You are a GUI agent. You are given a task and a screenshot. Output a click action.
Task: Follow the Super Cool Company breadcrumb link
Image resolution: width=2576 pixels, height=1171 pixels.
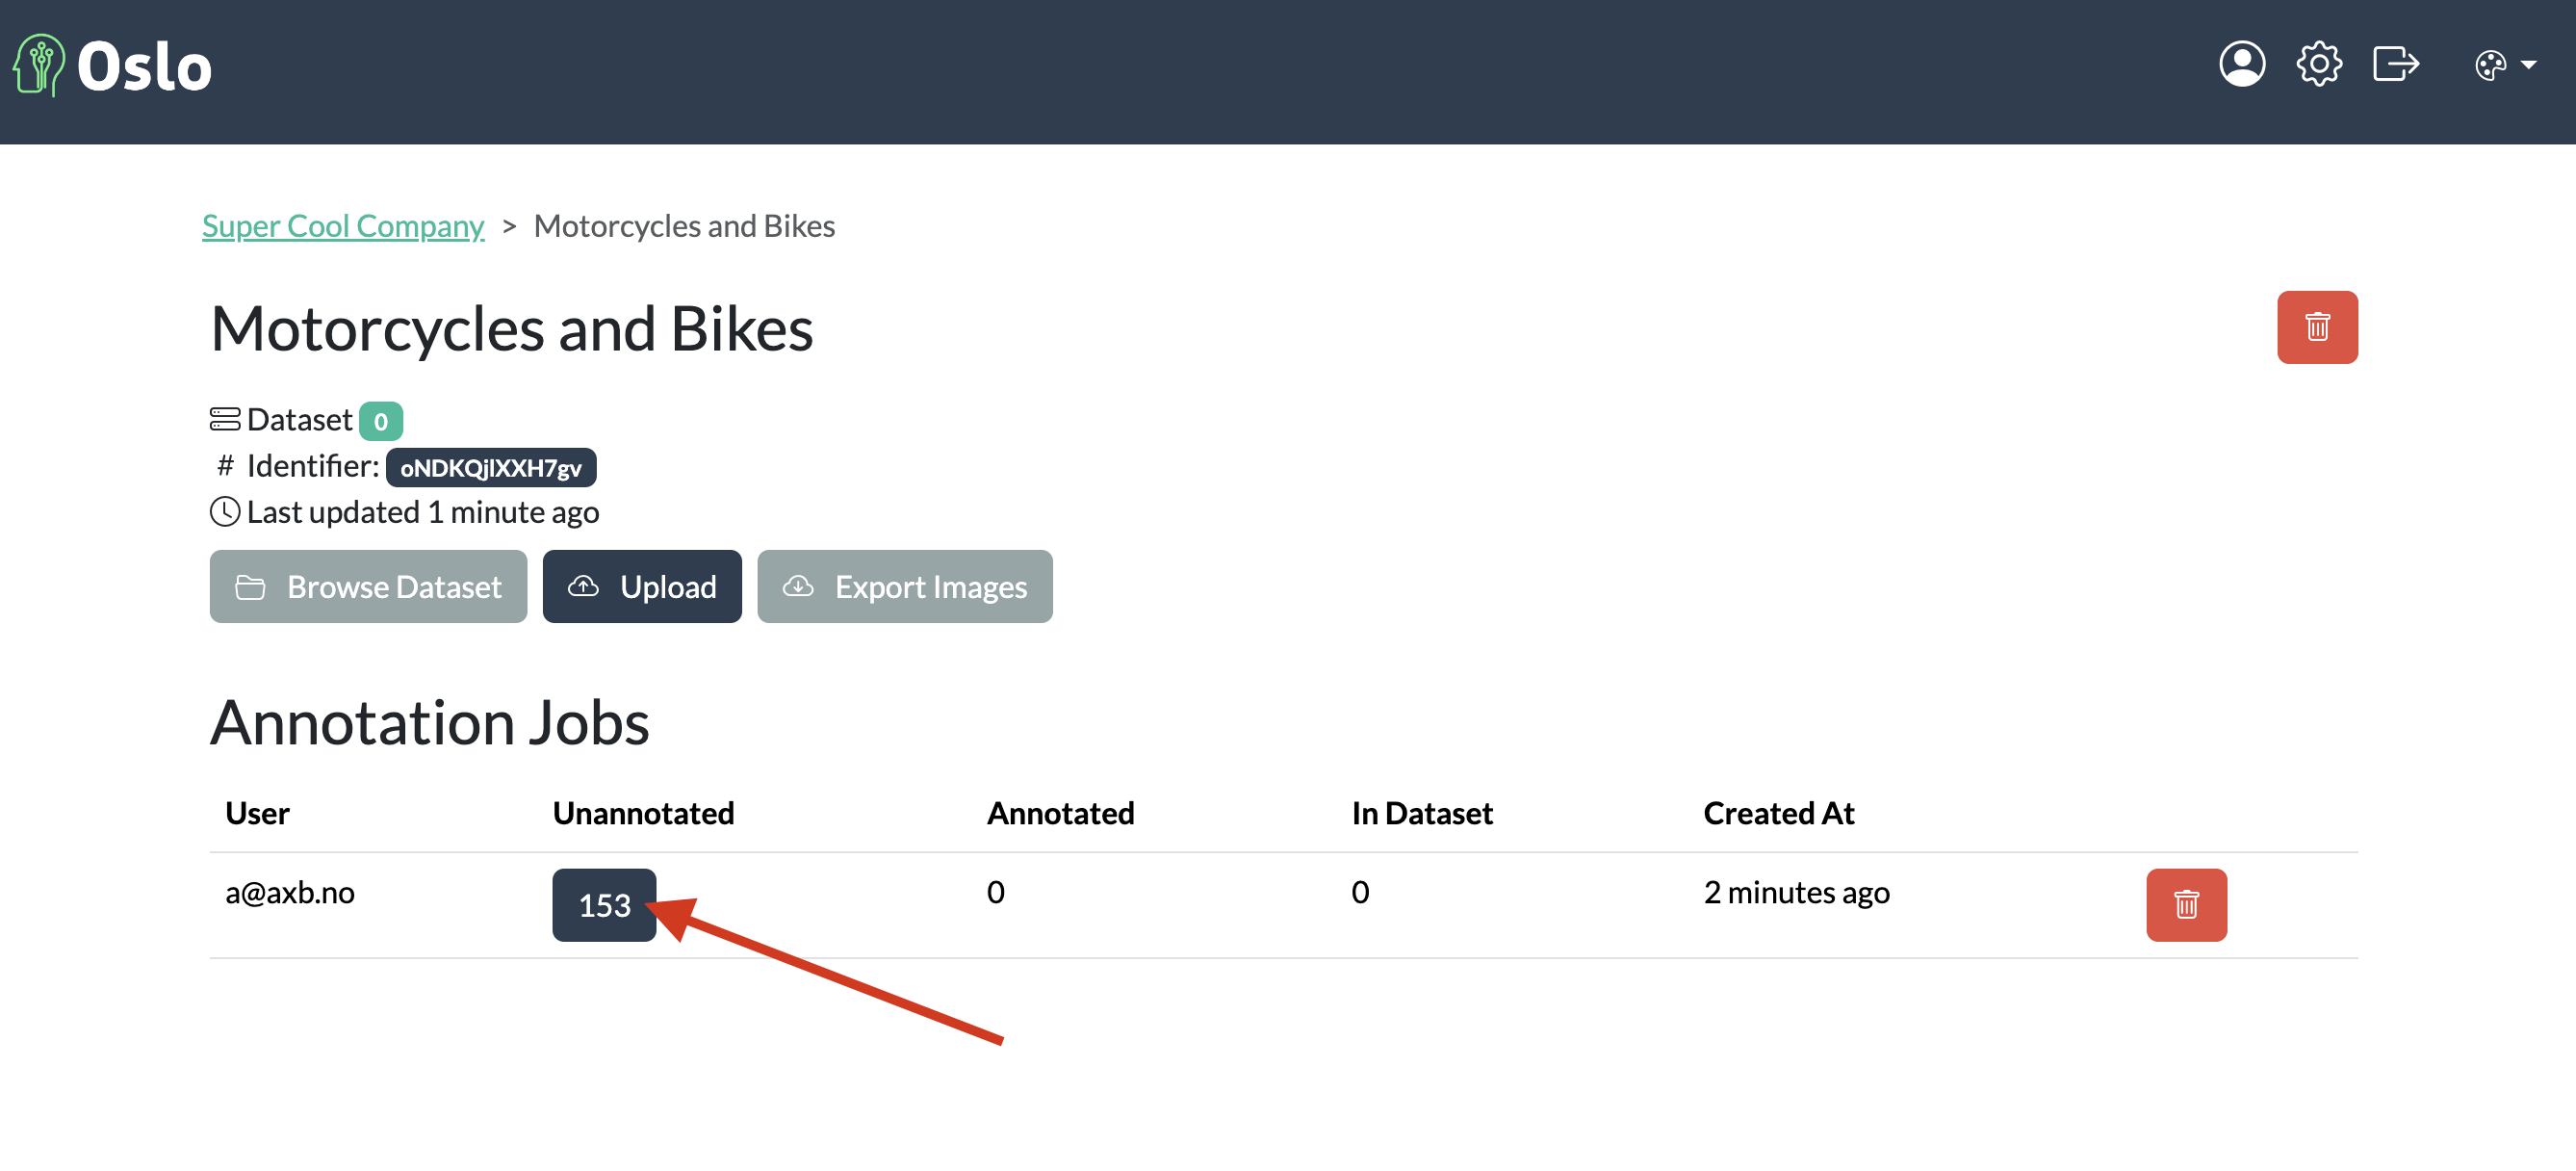point(343,226)
